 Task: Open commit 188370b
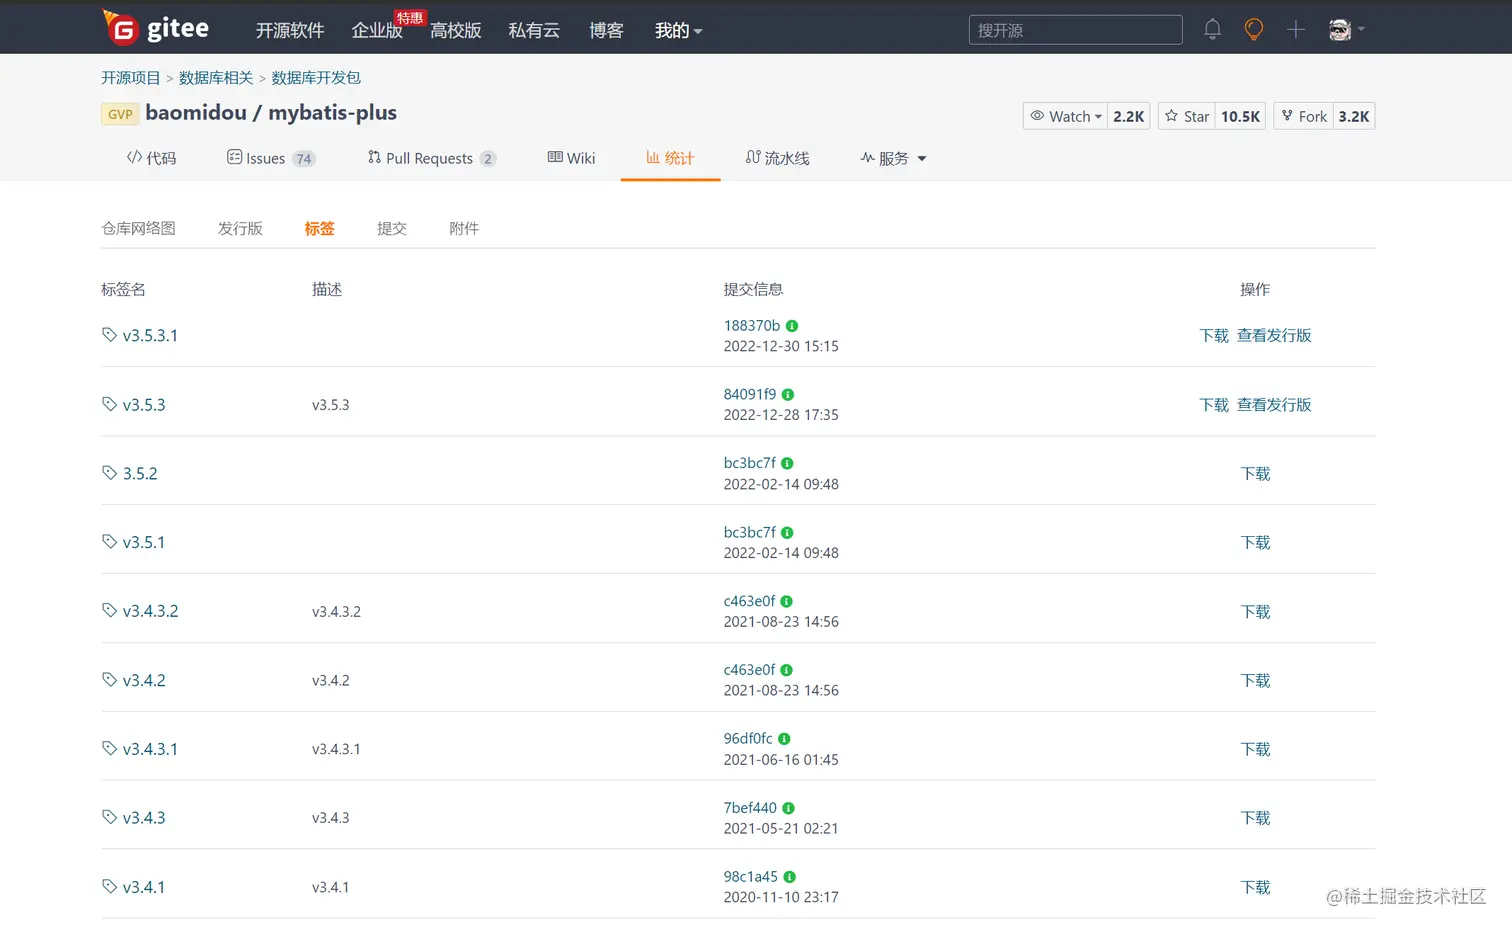pos(752,326)
